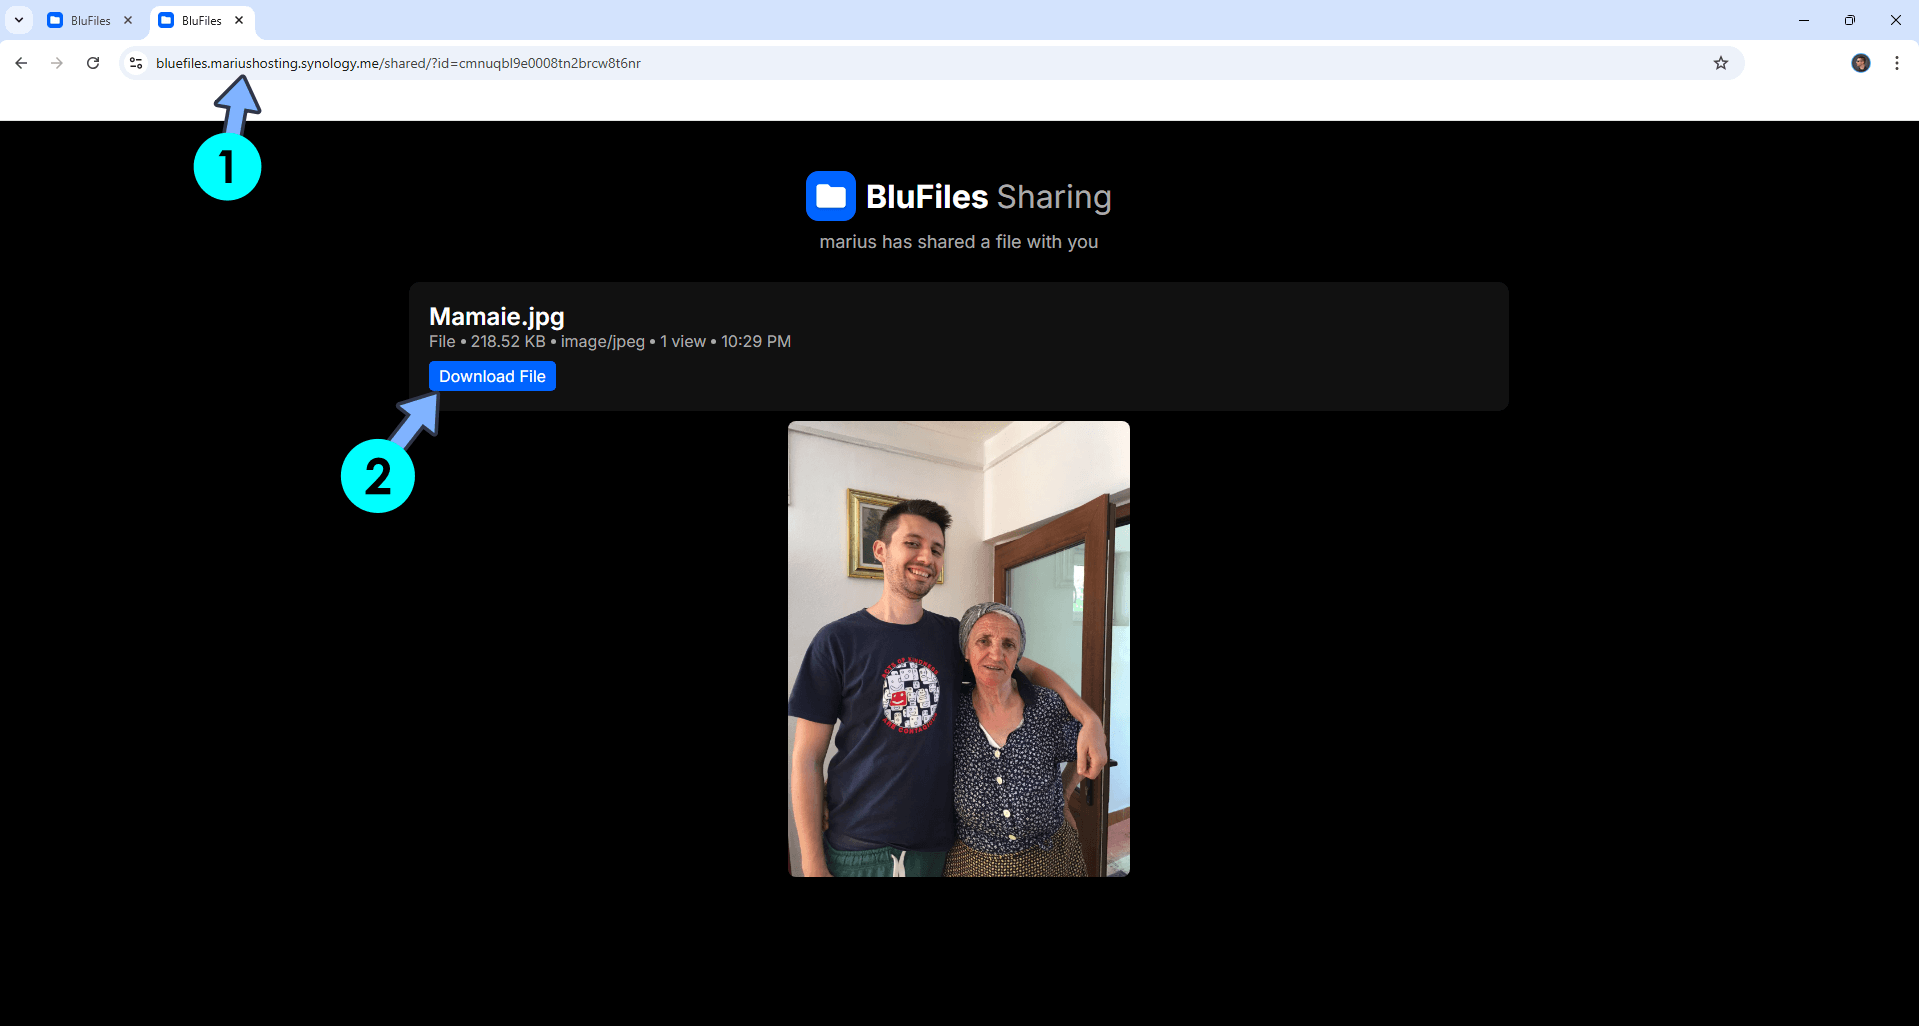Screen dimensions: 1919x1026
Task: Restore down the browser window
Action: point(1849,20)
